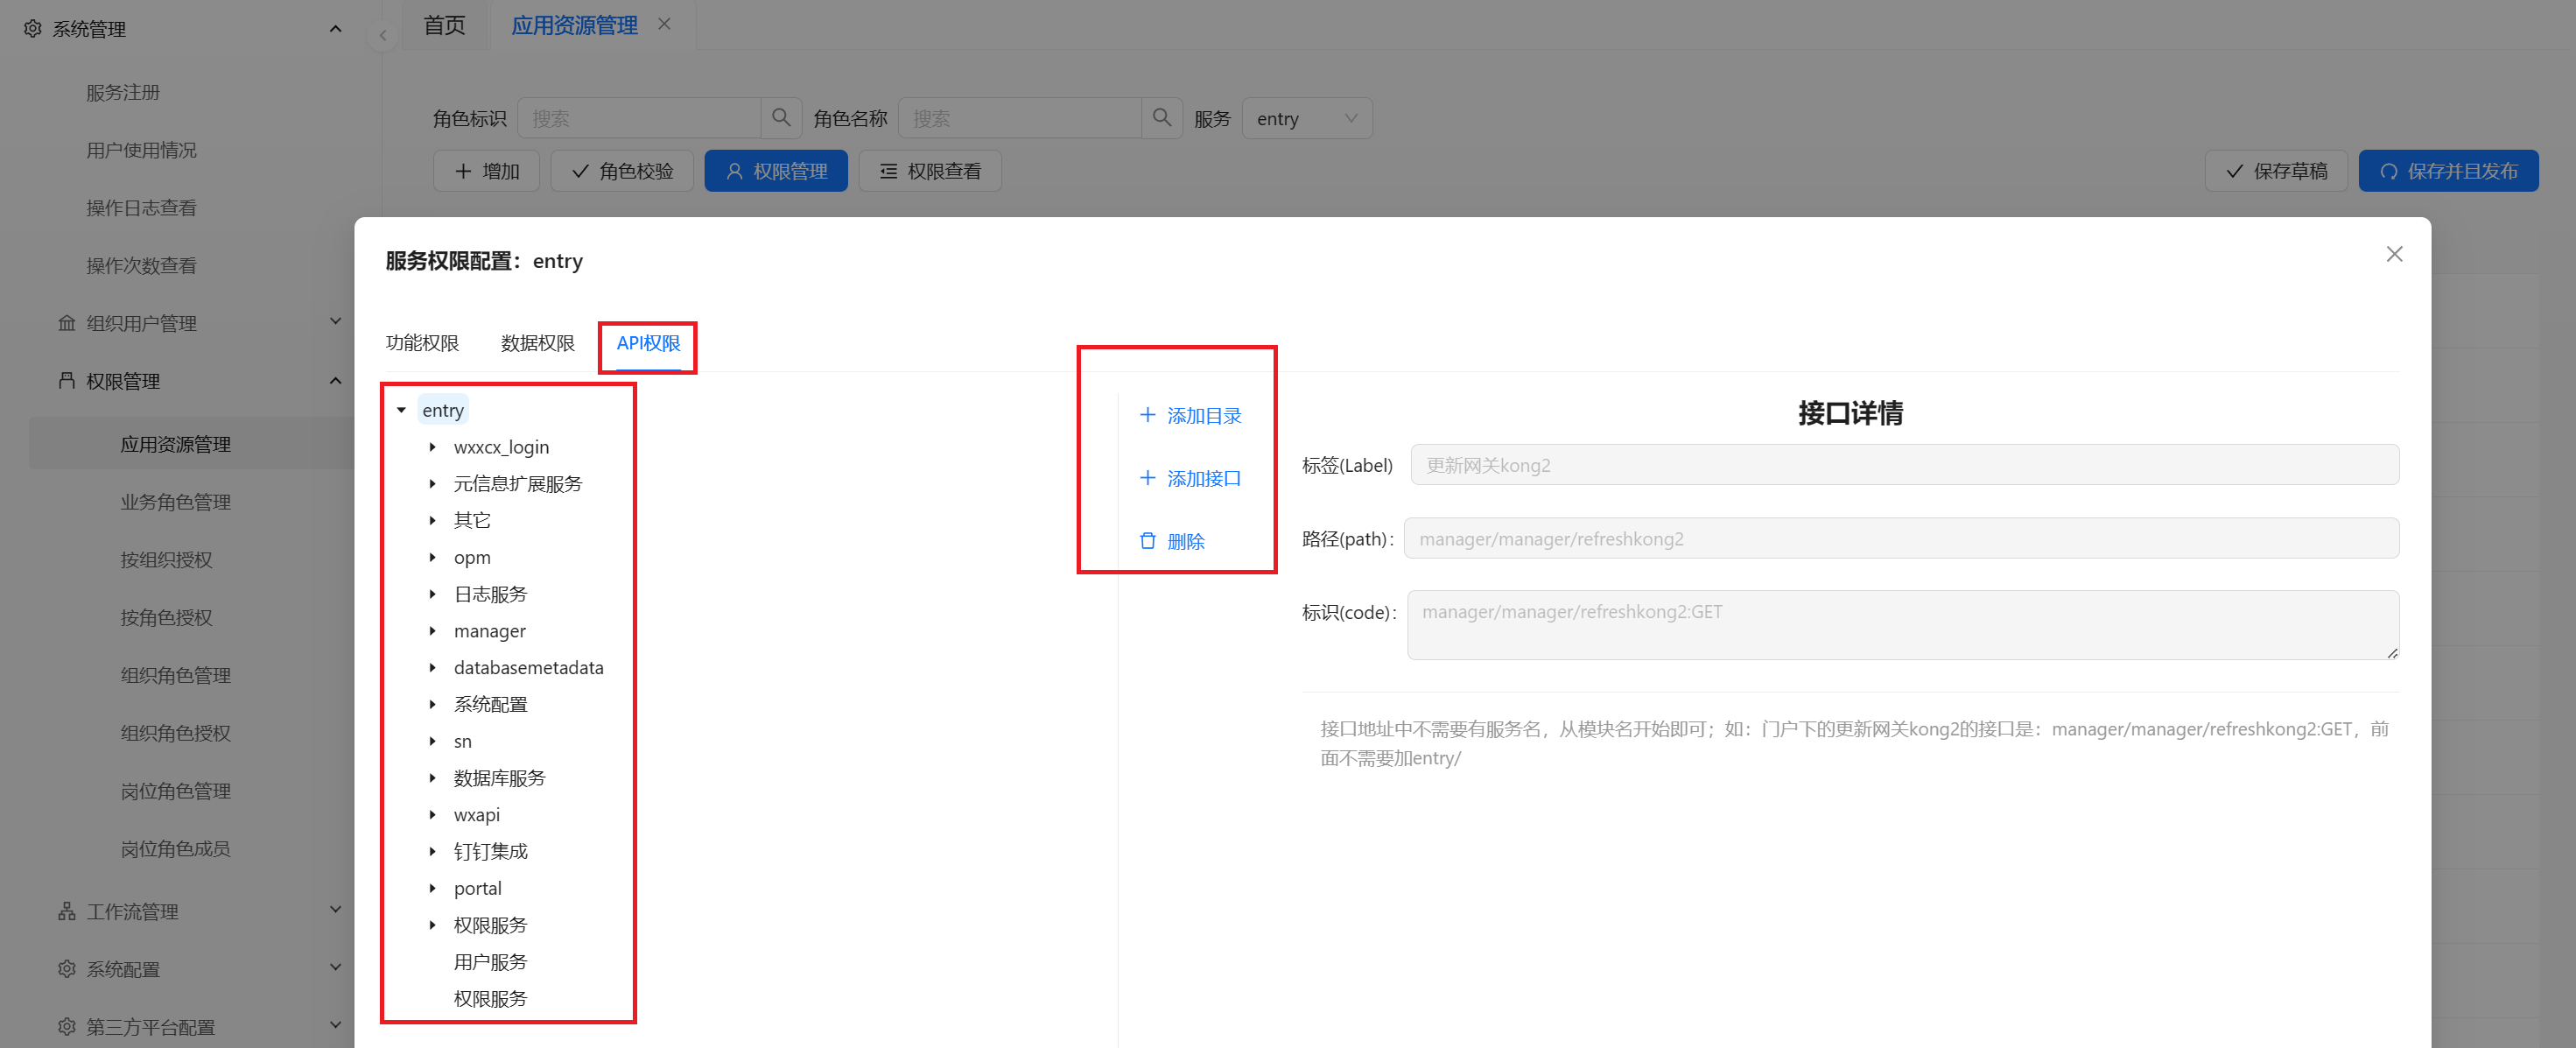Expand the manager tree node
Image resolution: width=2576 pixels, height=1048 pixels.
(x=433, y=631)
